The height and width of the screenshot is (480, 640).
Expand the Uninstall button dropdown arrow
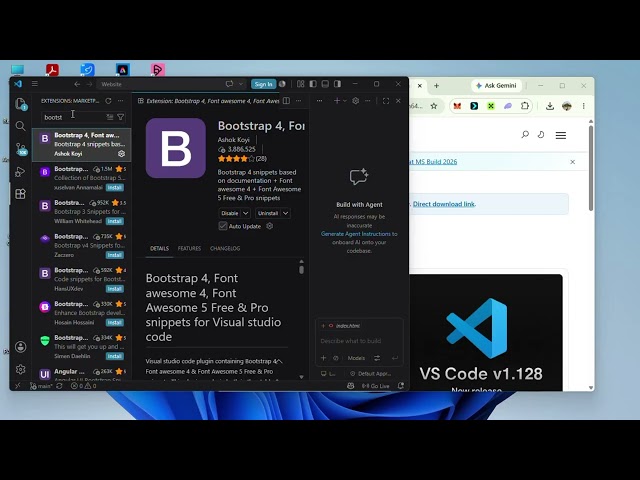(286, 213)
